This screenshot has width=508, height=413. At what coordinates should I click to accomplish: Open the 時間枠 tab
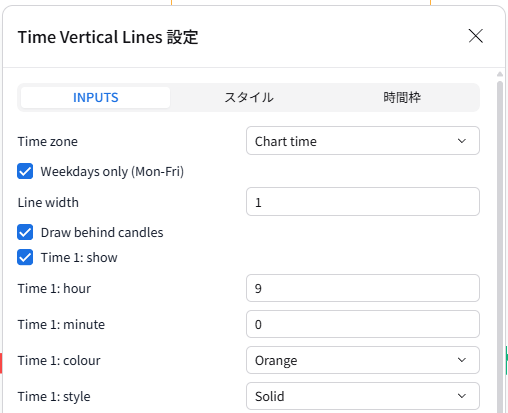402,97
